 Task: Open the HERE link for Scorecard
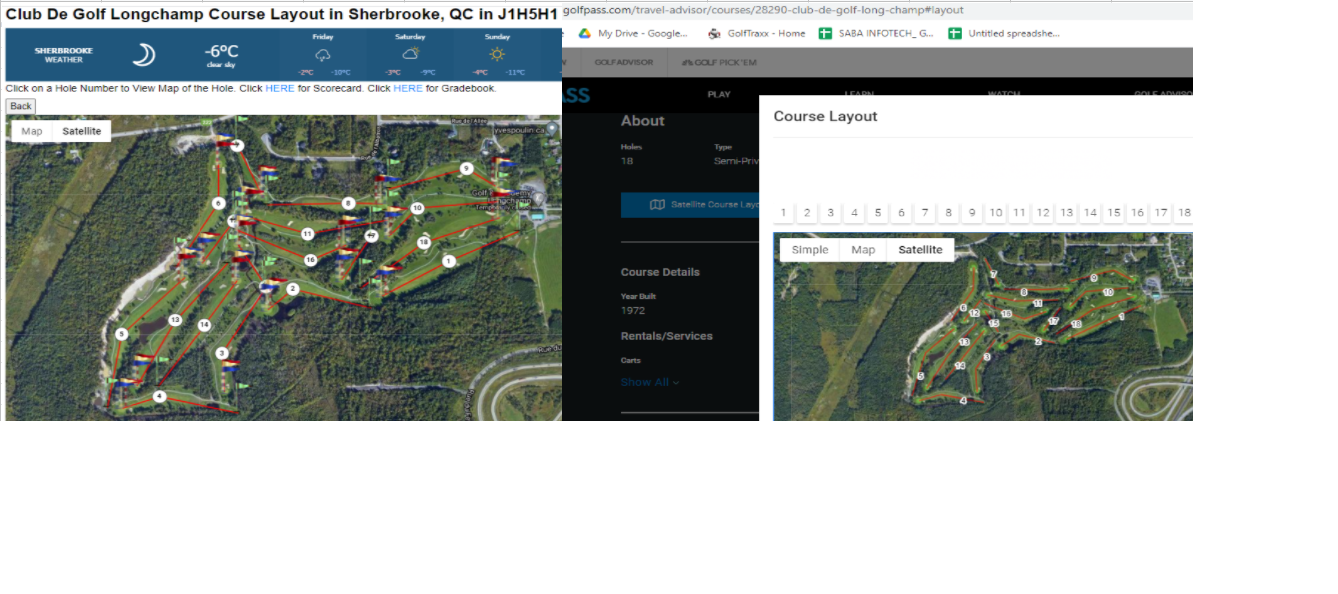click(x=280, y=88)
